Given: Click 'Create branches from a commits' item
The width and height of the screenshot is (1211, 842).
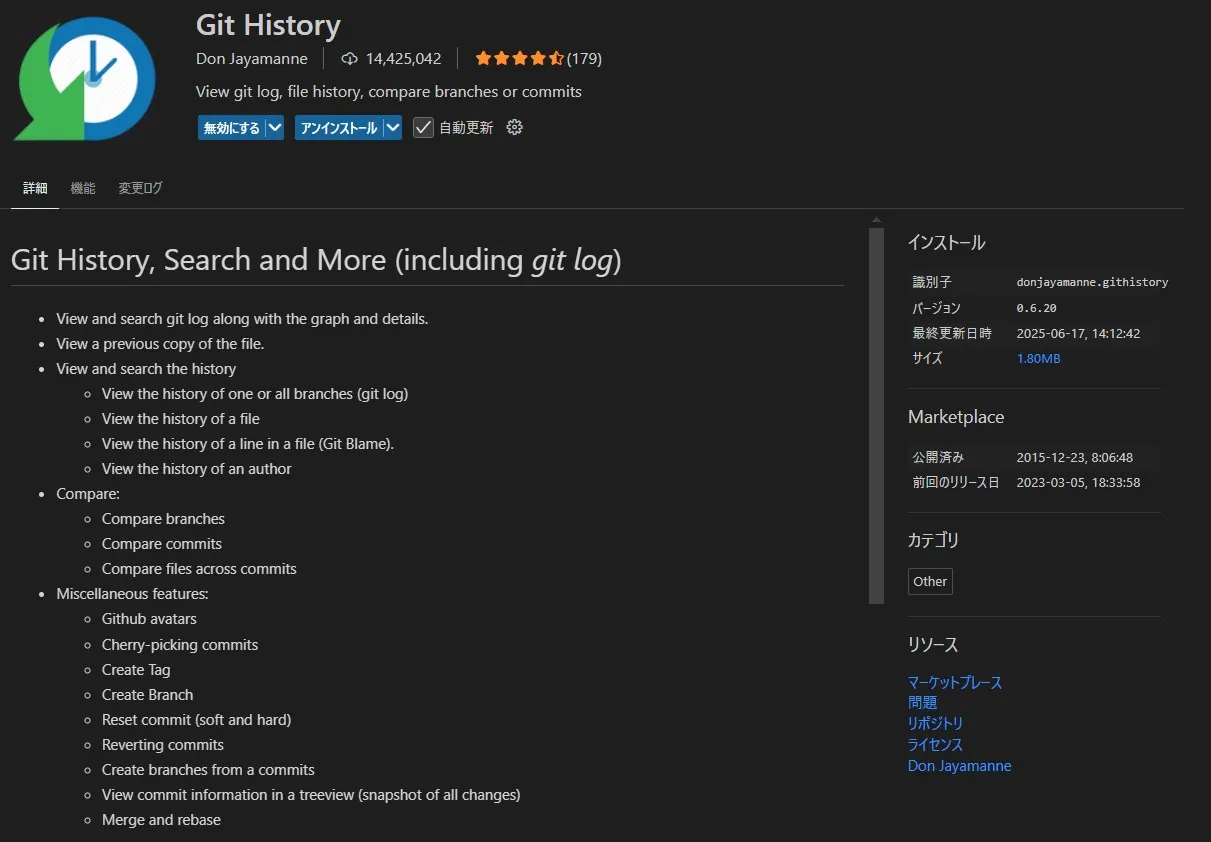Looking at the screenshot, I should pyautogui.click(x=208, y=770).
